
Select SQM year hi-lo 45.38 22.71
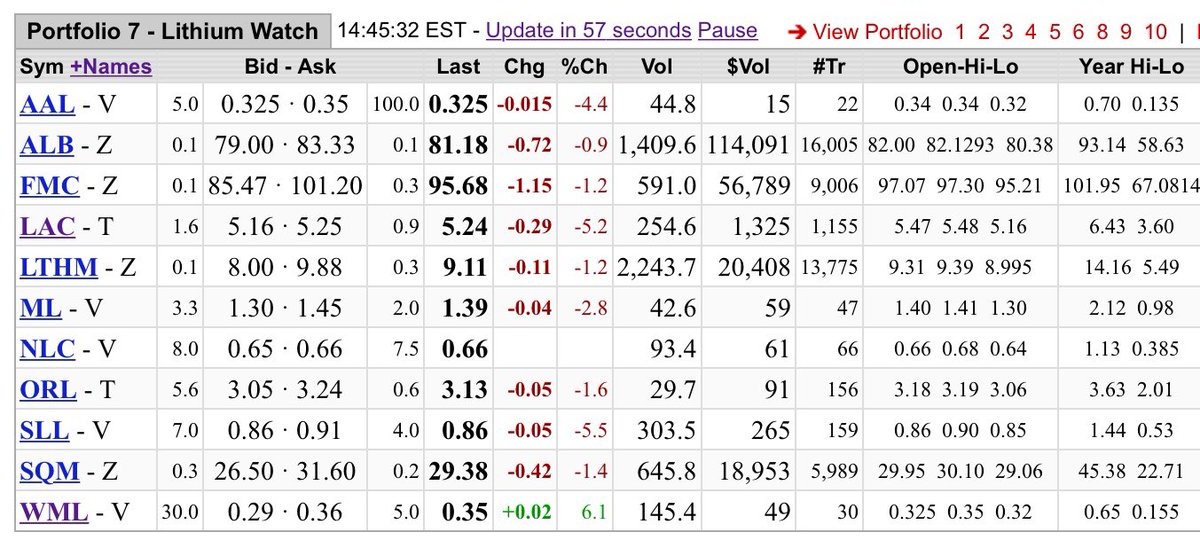tap(1132, 471)
